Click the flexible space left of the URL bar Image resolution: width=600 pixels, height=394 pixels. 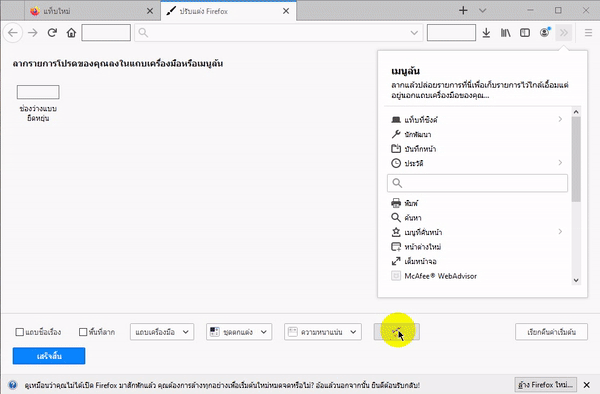(x=106, y=33)
